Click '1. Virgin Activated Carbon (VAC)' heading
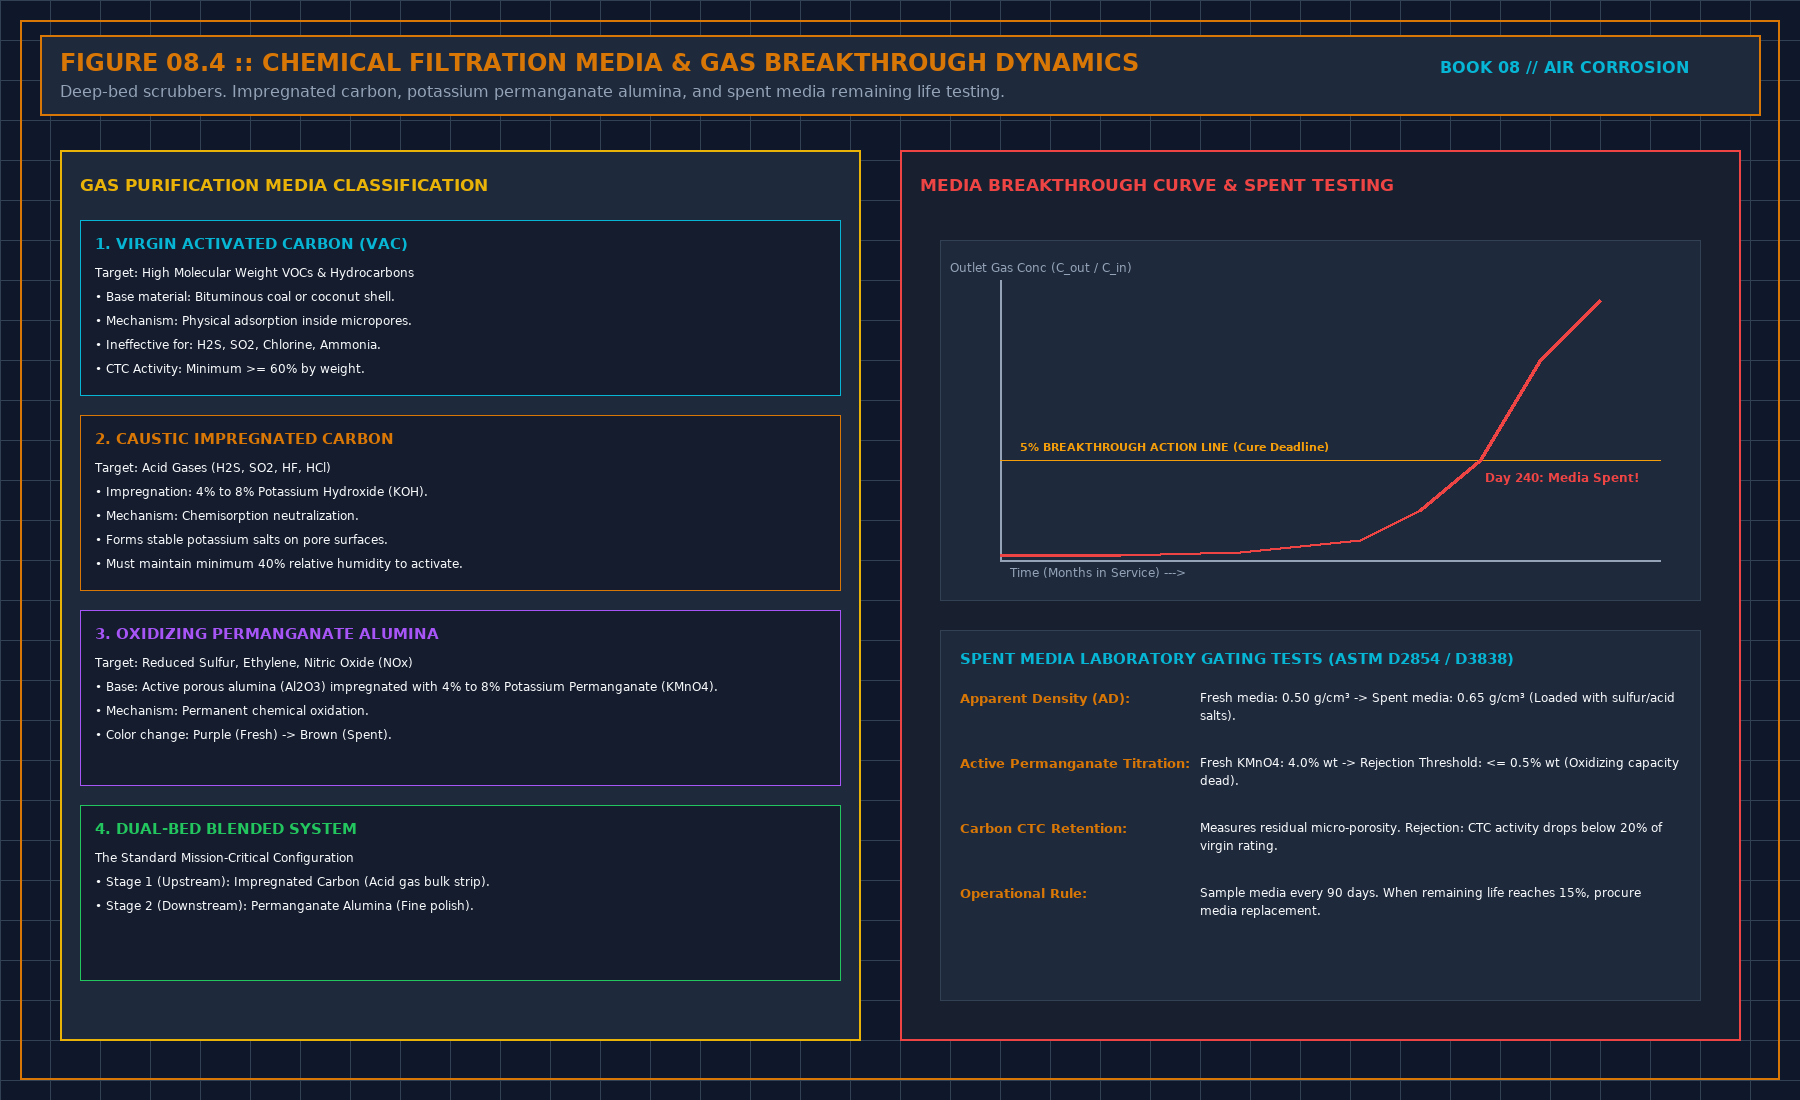Viewport: 1800px width, 1100px height. (251, 244)
